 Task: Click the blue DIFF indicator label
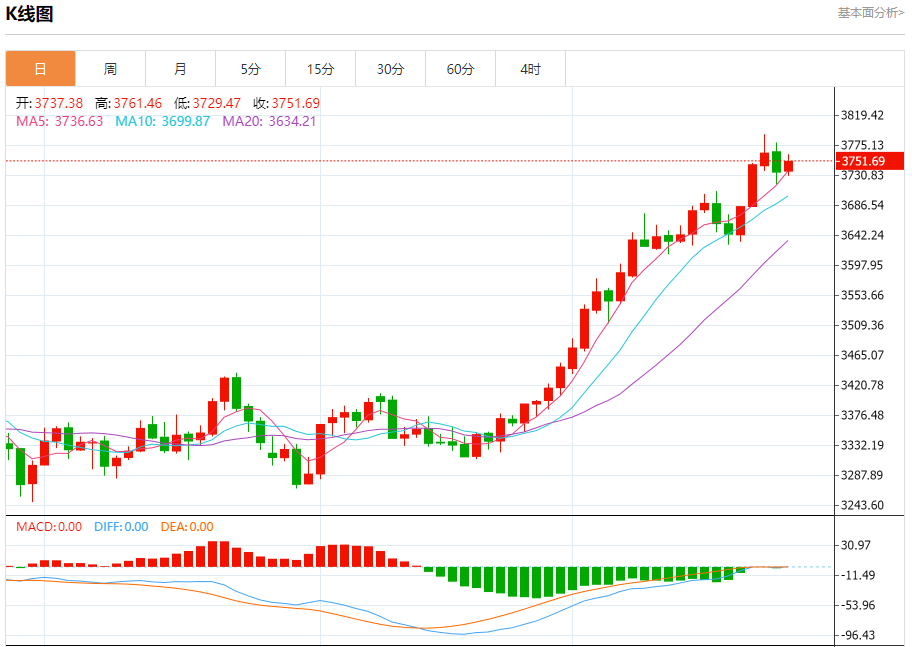pyautogui.click(x=121, y=527)
